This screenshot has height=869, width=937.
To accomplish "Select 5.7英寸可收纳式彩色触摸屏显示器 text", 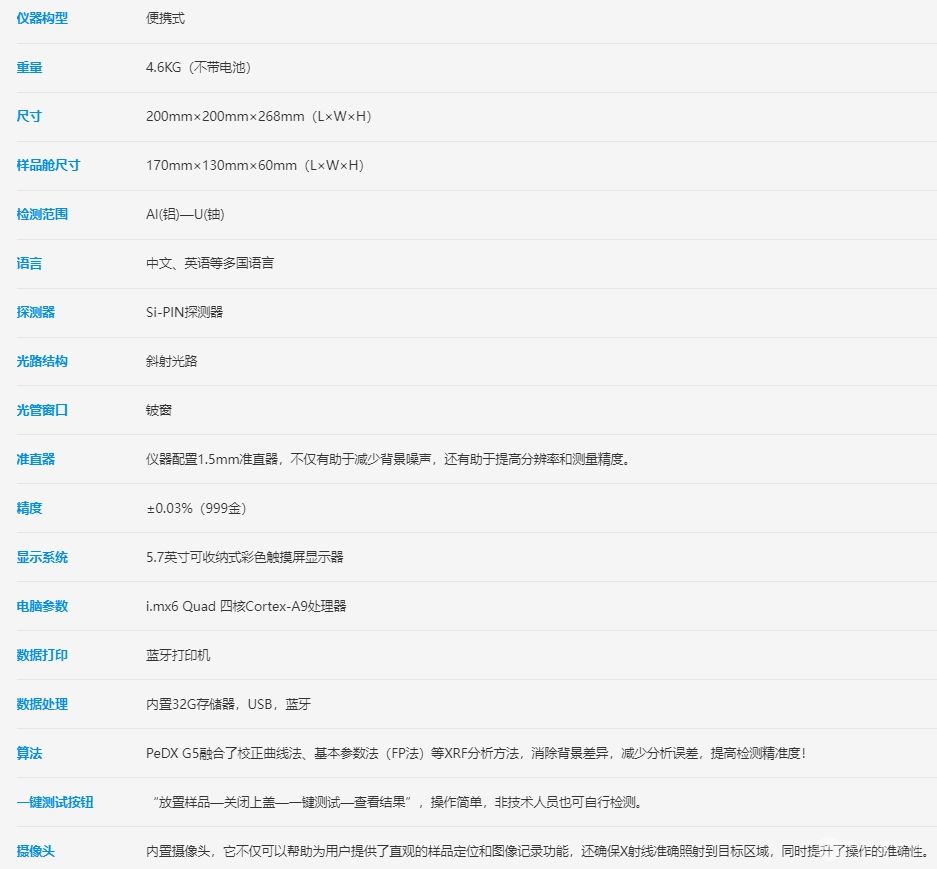I will 245,558.
